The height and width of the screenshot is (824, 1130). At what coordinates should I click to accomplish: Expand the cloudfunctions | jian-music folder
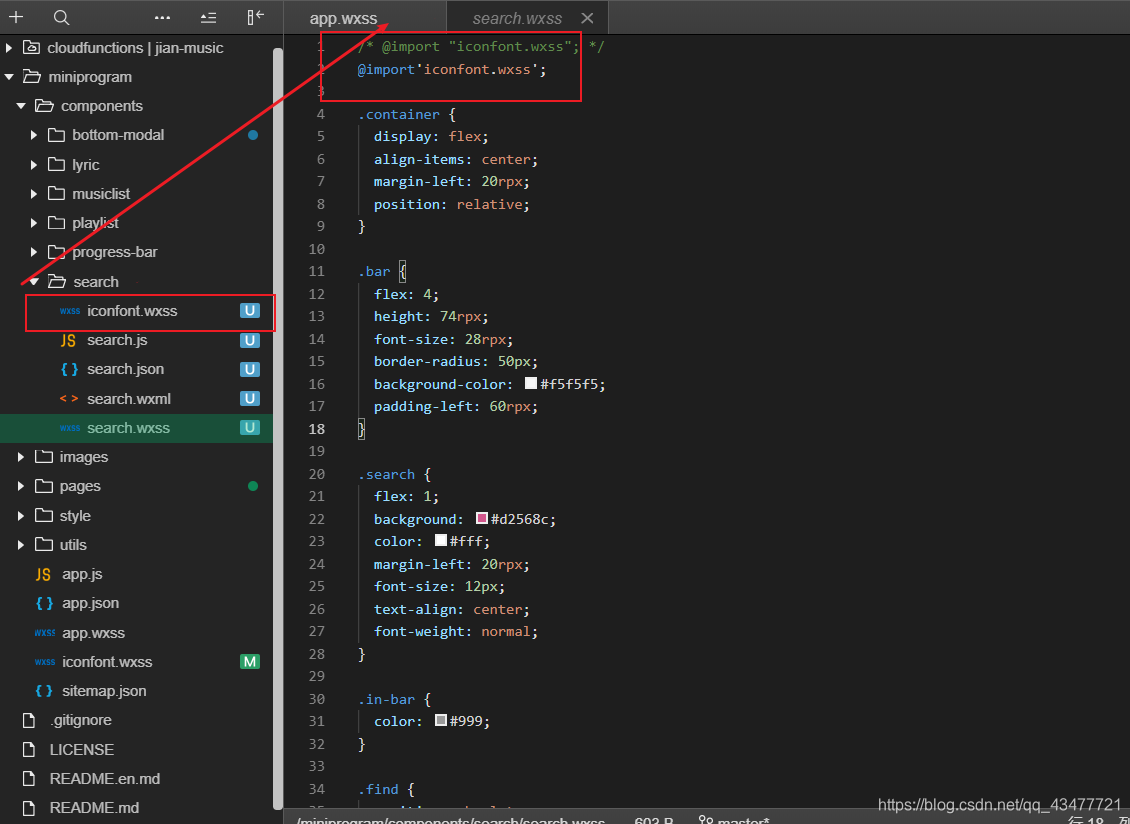(9, 48)
